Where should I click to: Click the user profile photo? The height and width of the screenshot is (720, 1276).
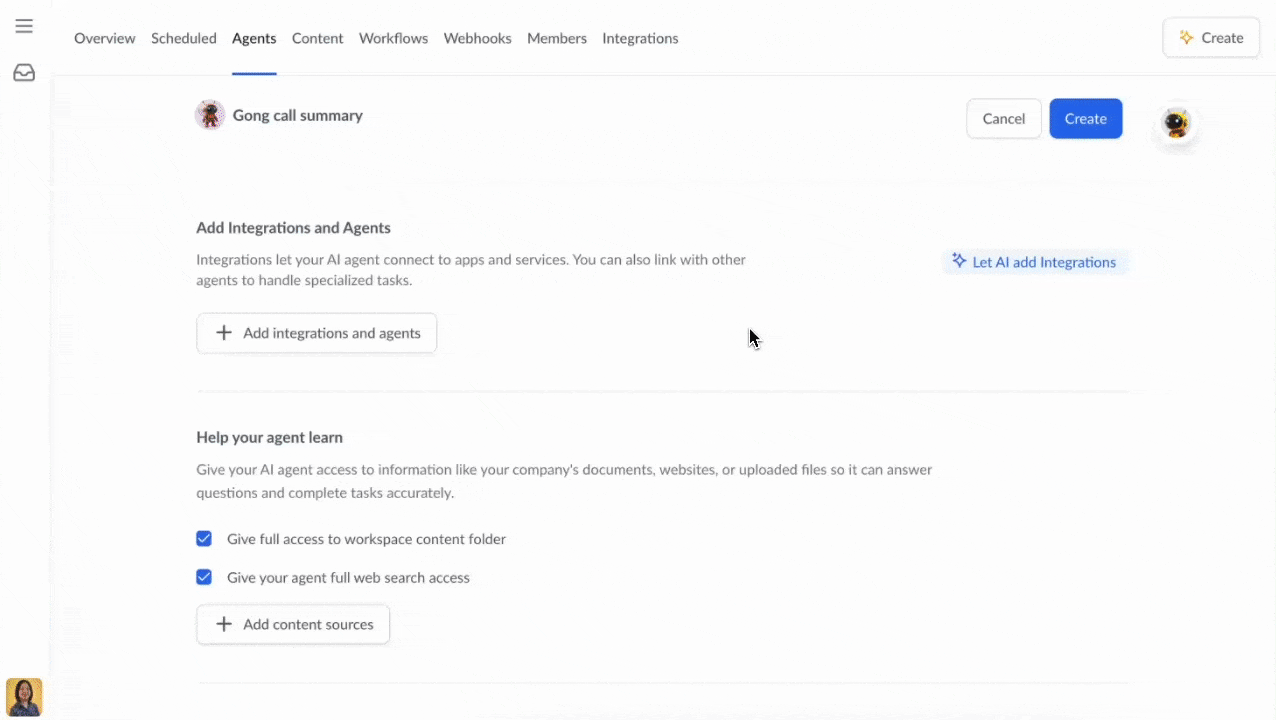(24, 697)
